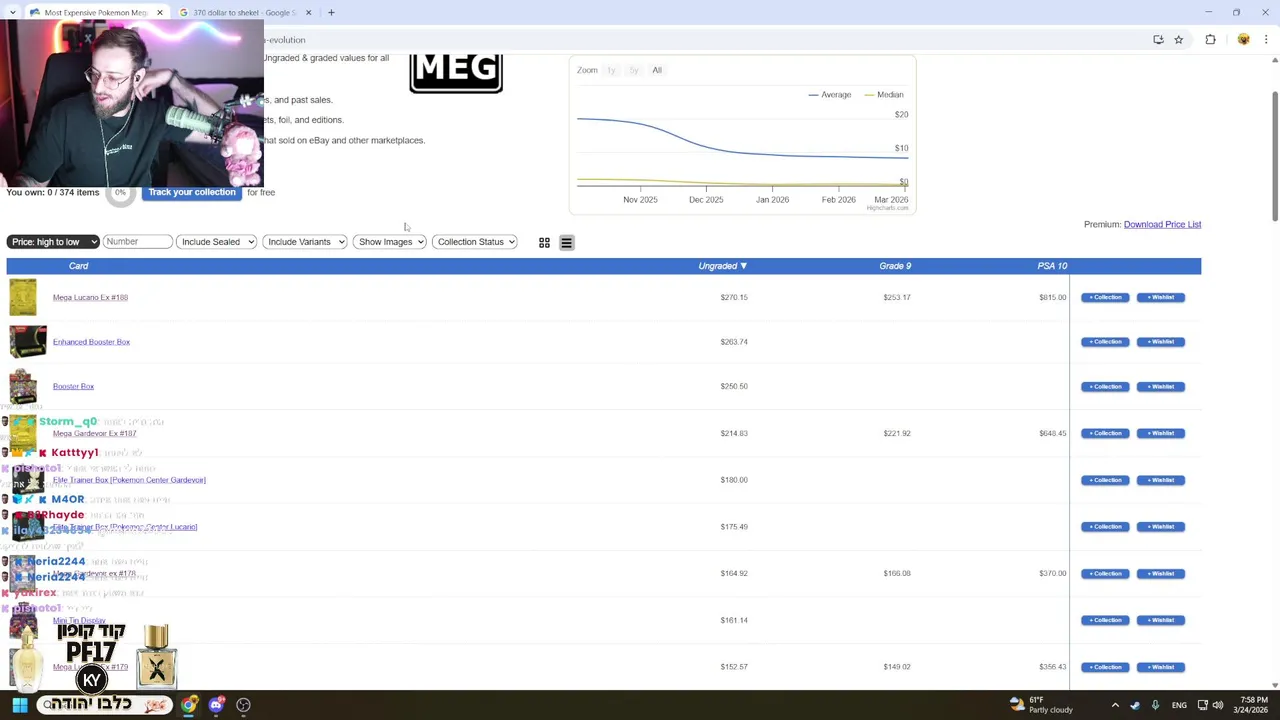Add Booster Box to Collection

[x=1105, y=387]
